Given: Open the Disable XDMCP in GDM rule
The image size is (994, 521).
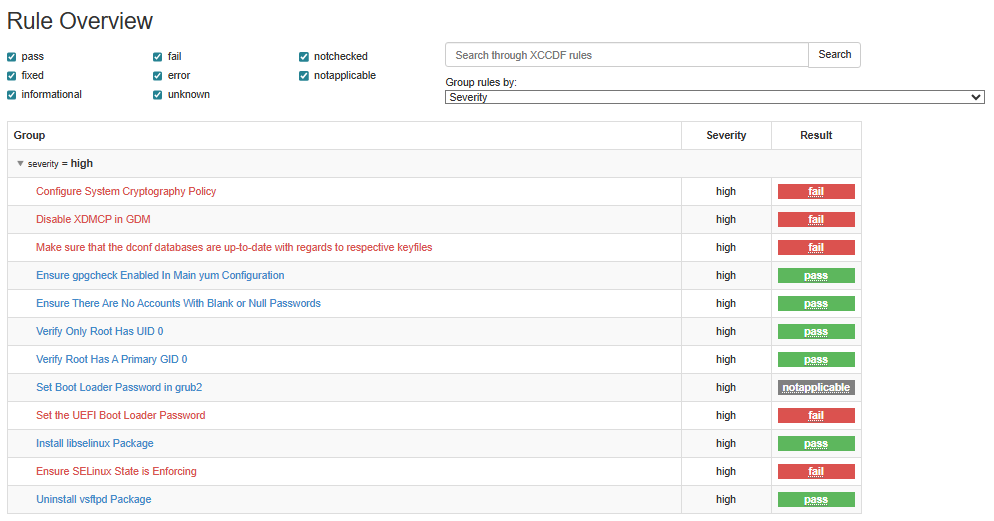Looking at the screenshot, I should point(93,220).
